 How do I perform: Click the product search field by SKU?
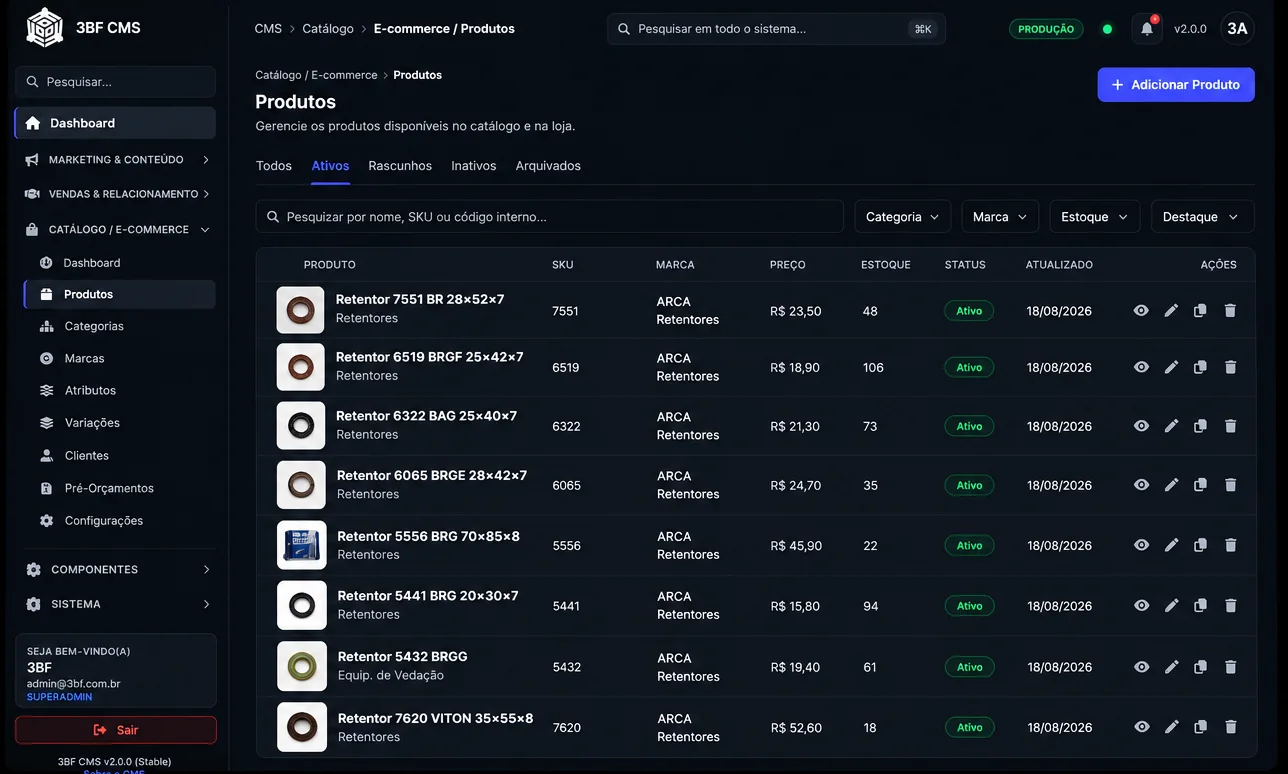pyautogui.click(x=550, y=217)
